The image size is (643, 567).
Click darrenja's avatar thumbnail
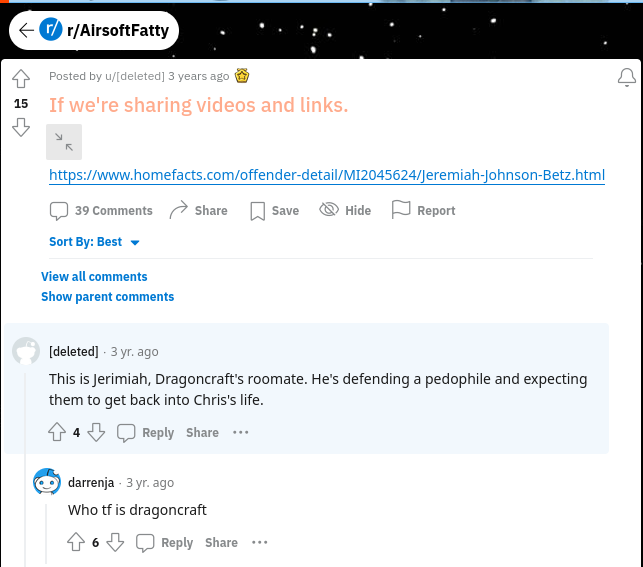[47, 482]
